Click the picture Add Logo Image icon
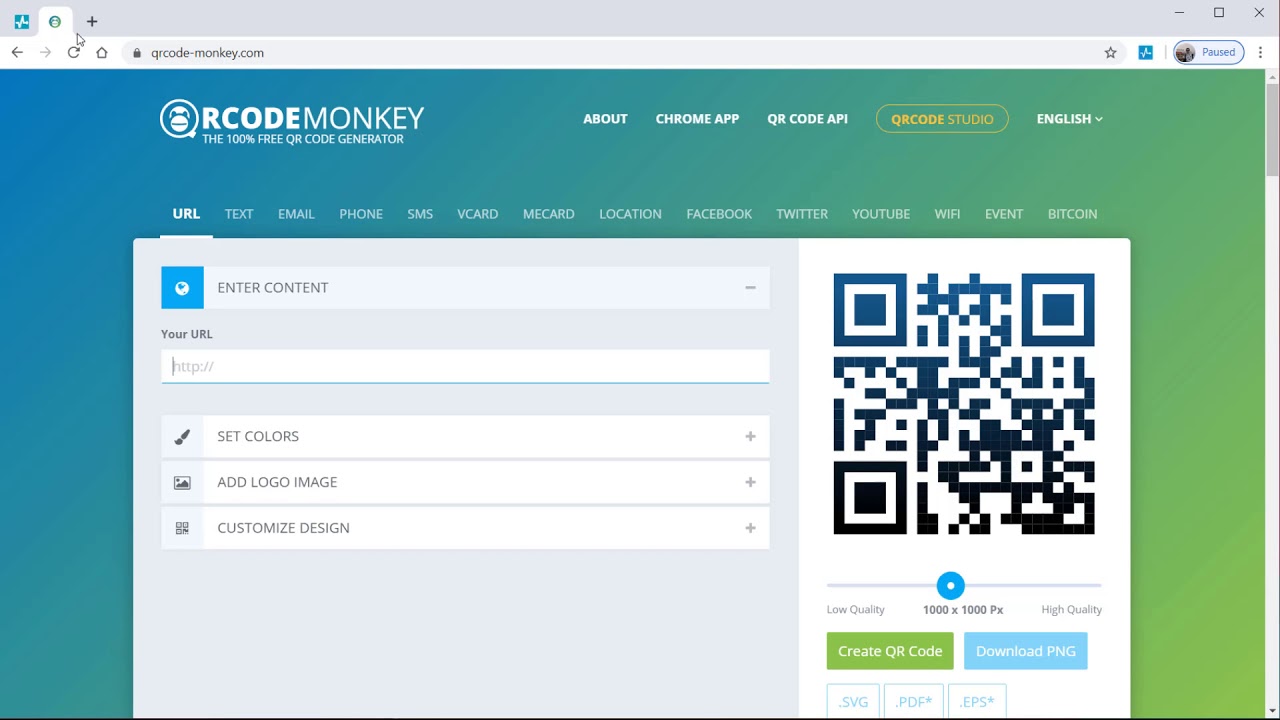This screenshot has width=1280, height=720. click(x=182, y=482)
